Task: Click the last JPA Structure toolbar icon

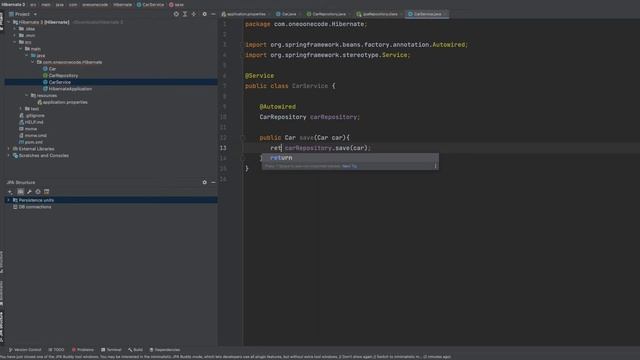Action: click(x=47, y=192)
